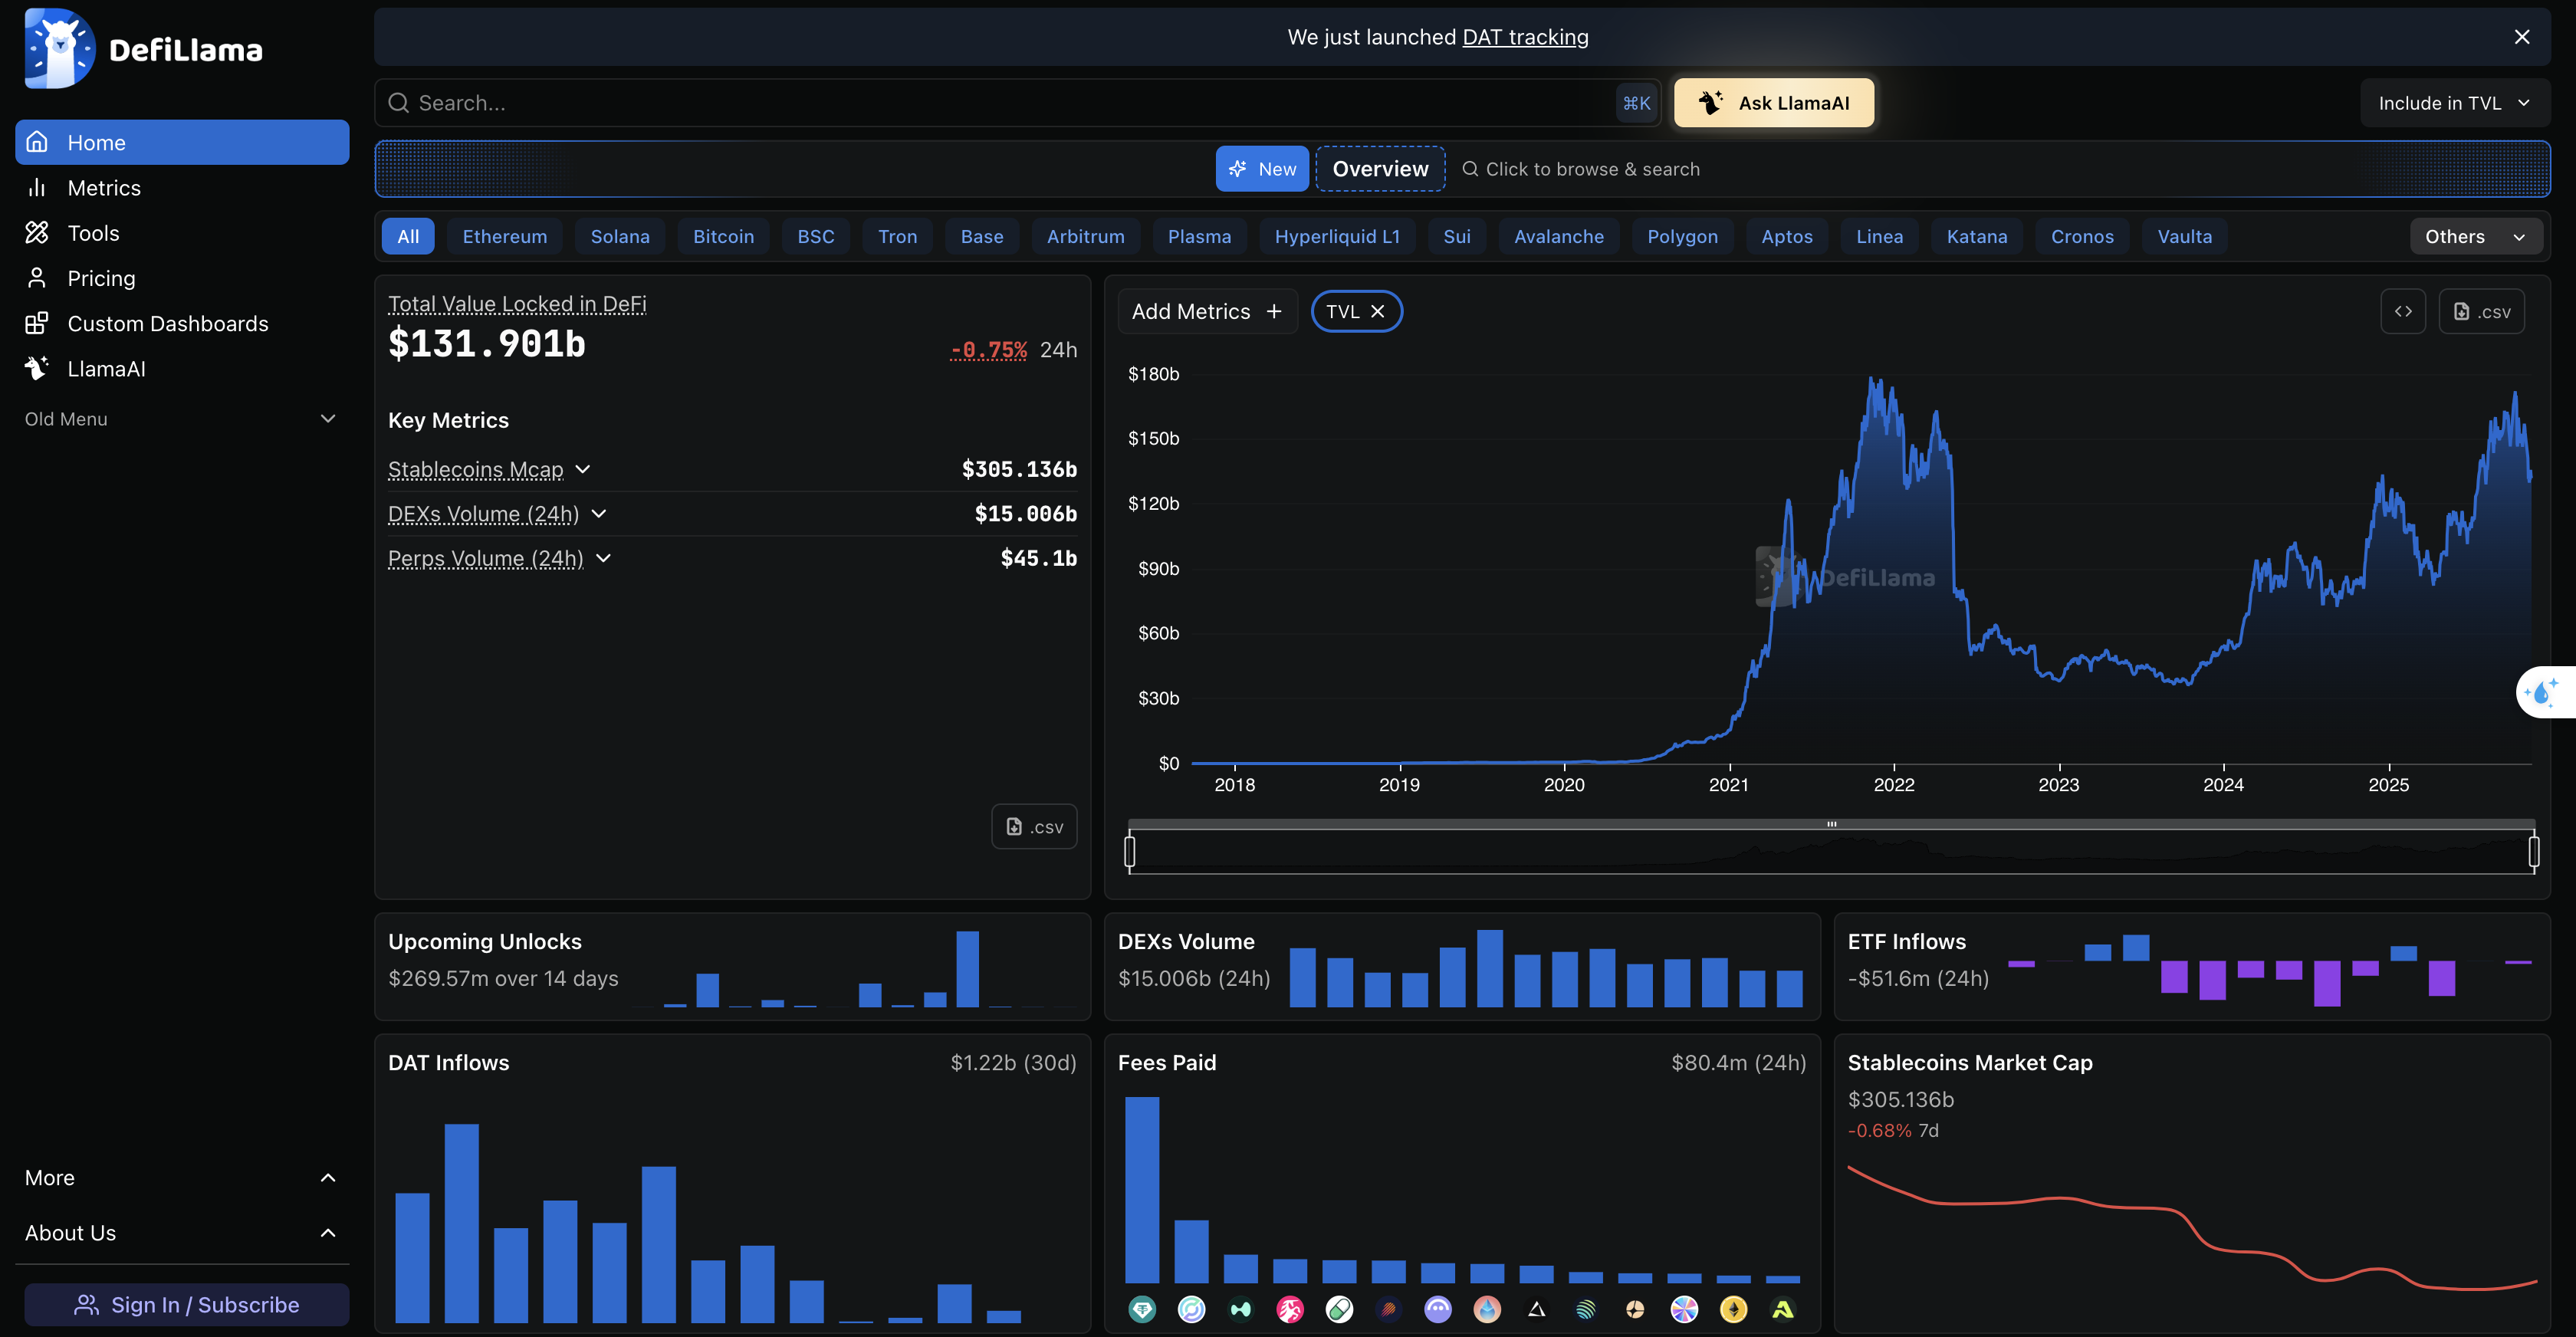The height and width of the screenshot is (1337, 2576).
Task: Click Metrics bar-chart icon in sidebar
Action: click(37, 188)
